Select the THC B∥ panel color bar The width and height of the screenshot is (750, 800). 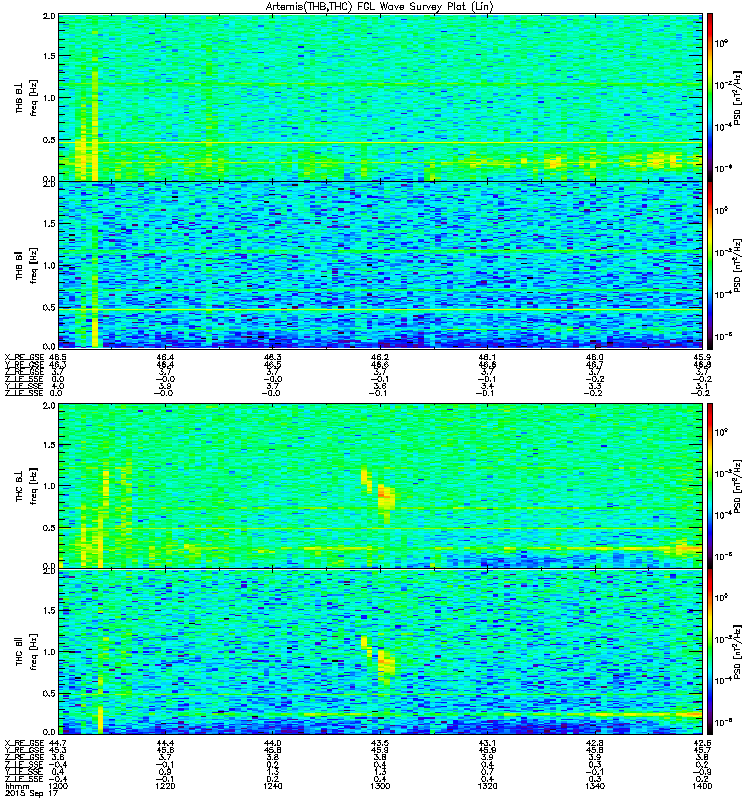pyautogui.click(x=710, y=652)
